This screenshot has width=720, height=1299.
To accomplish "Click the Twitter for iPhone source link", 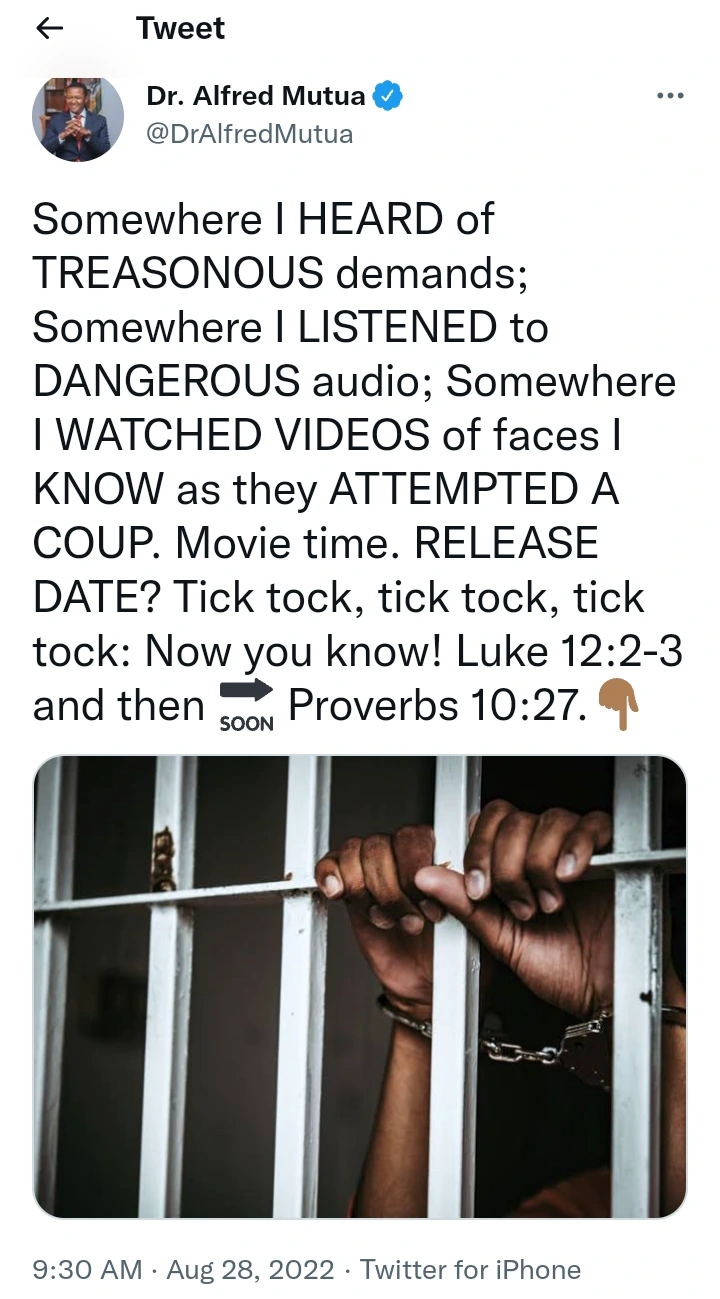I will [470, 1270].
